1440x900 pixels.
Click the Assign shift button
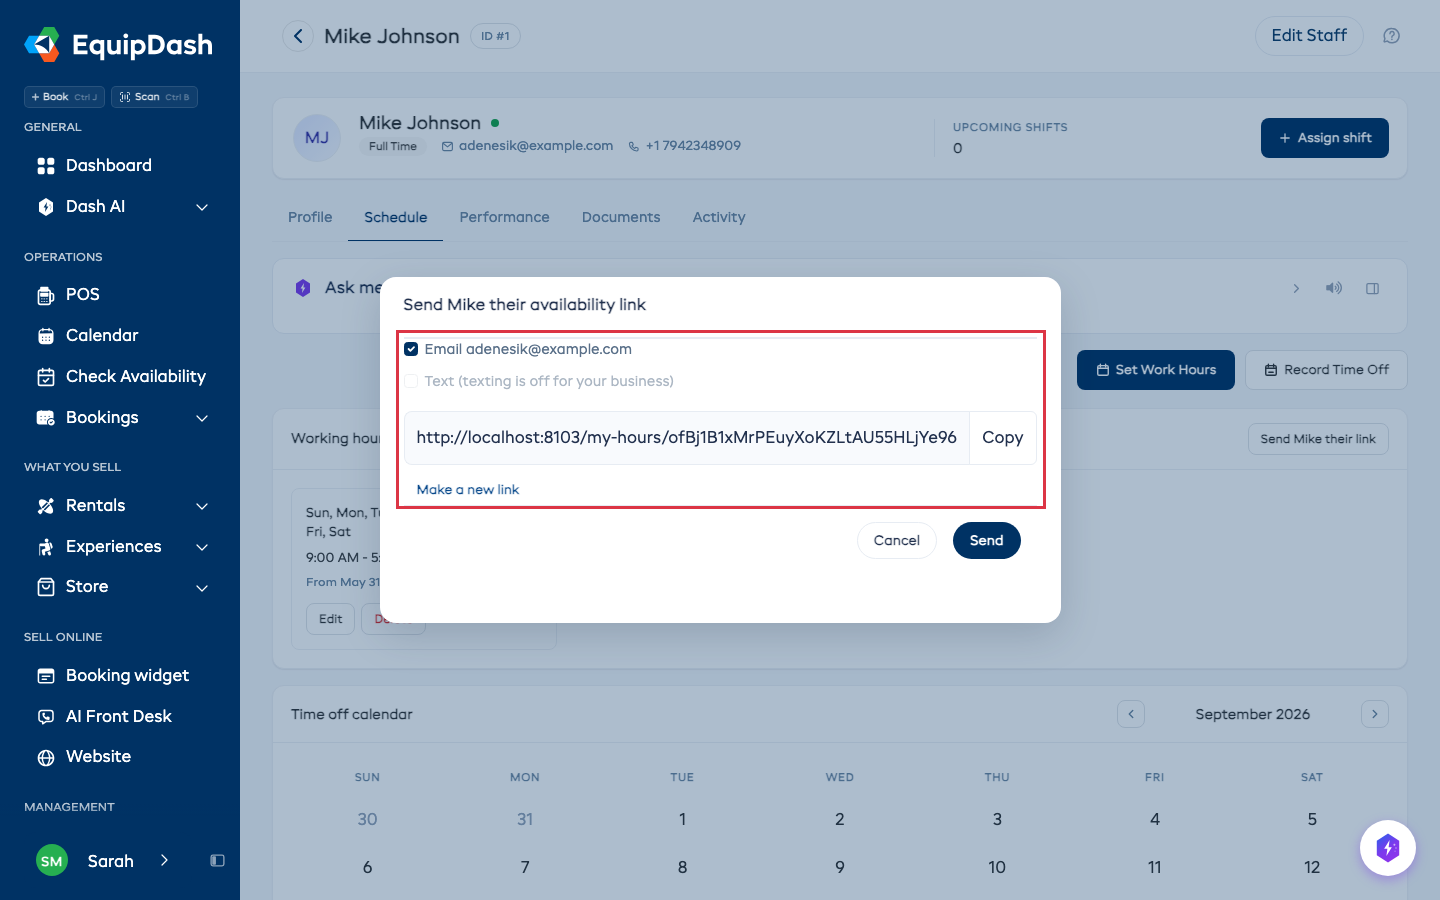point(1325,138)
